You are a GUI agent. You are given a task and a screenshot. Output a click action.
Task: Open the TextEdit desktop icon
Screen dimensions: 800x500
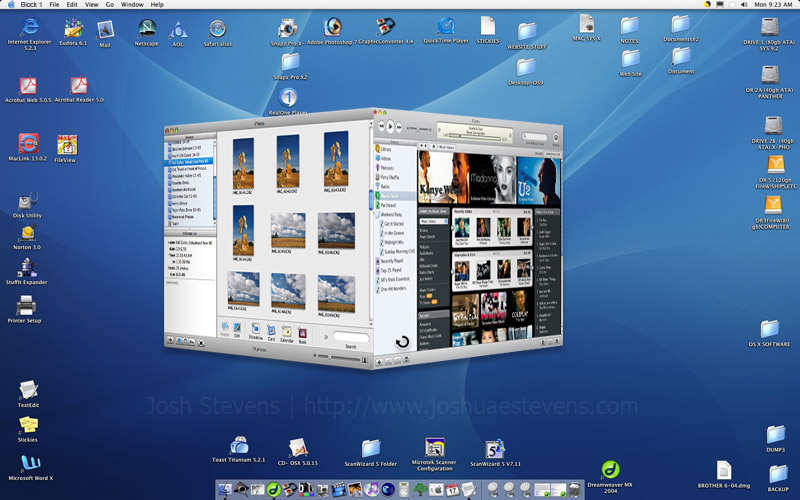click(x=28, y=390)
